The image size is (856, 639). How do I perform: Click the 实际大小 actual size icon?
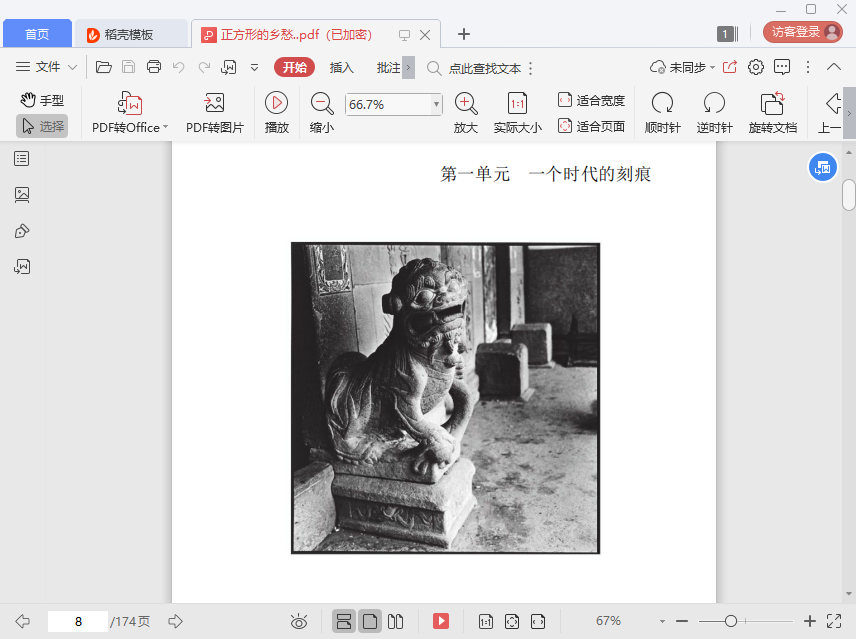tap(517, 103)
